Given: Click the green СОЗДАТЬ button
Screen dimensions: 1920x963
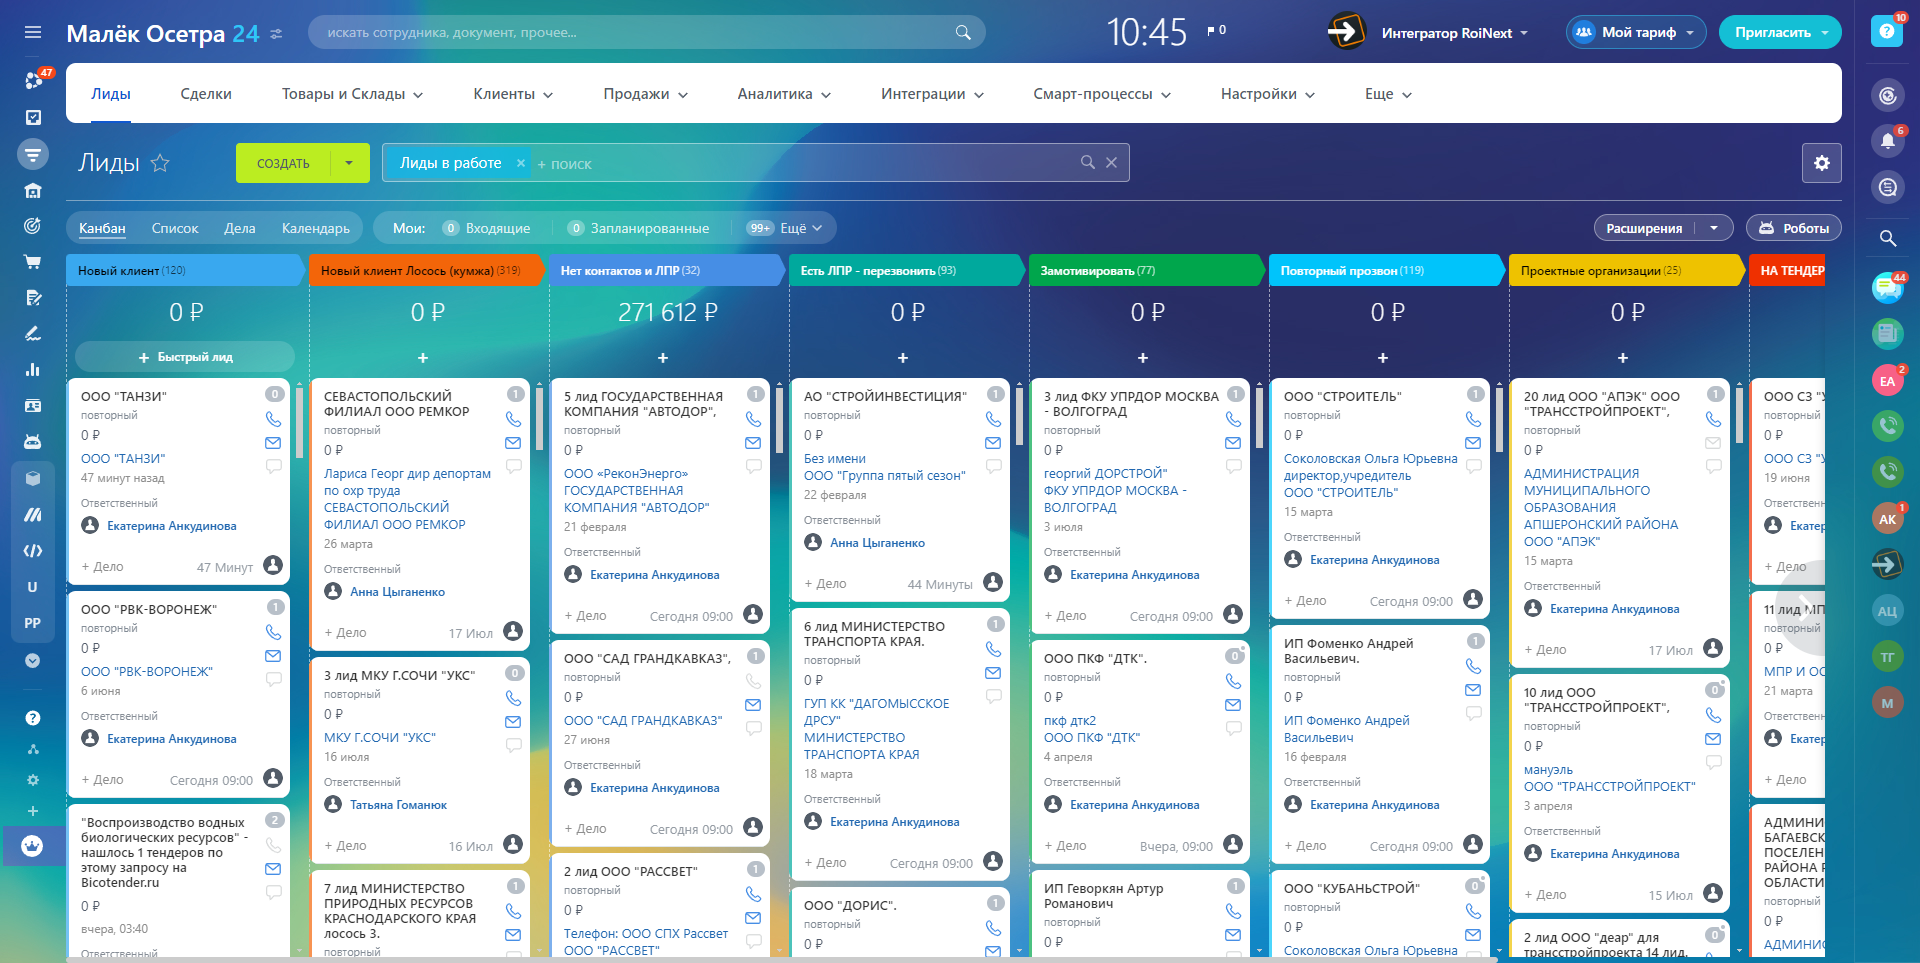Looking at the screenshot, I should pos(283,163).
